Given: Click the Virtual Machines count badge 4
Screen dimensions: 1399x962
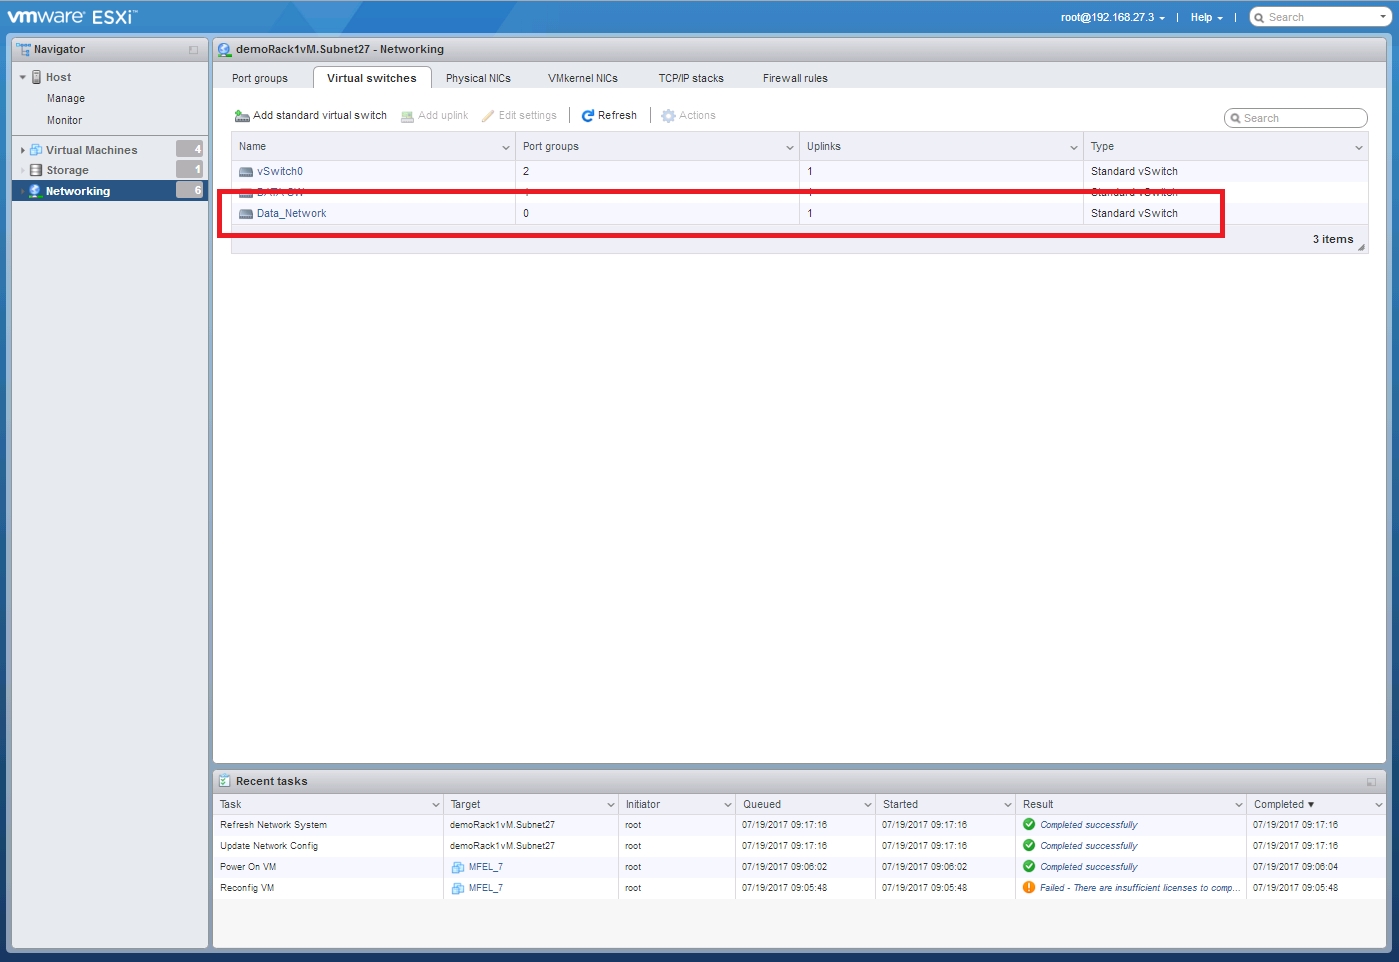Looking at the screenshot, I should [190, 149].
